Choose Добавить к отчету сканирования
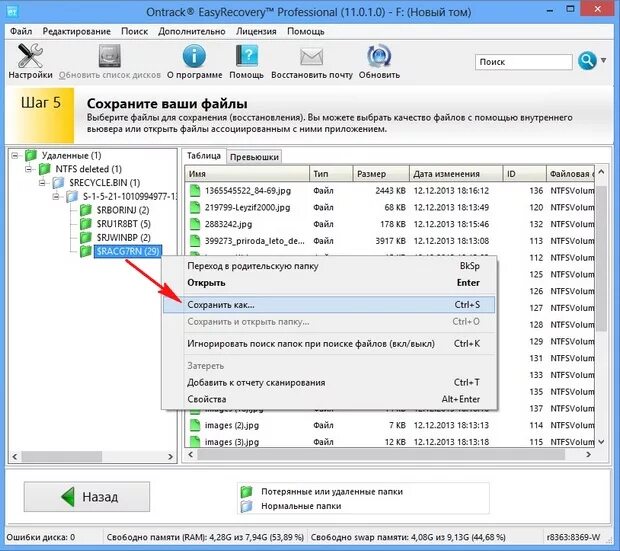Screen dimensions: 620x551 pyautogui.click(x=329, y=382)
